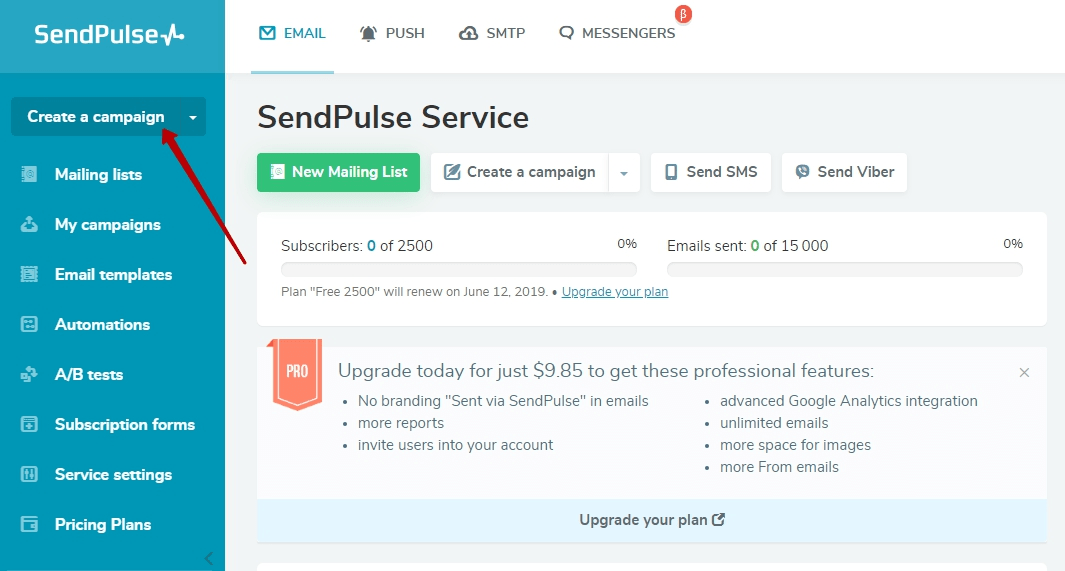
Task: Click the SendPulse logo
Action: click(110, 35)
